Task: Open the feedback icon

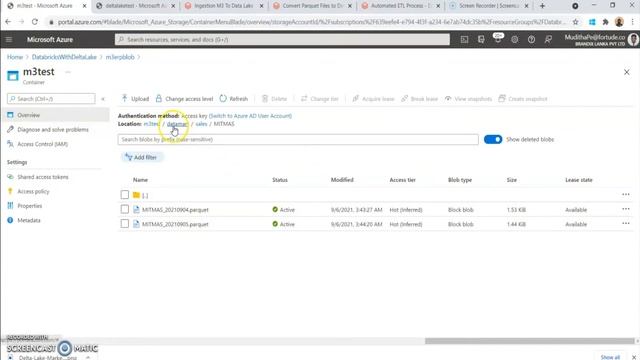Action: pyautogui.click(x=548, y=40)
